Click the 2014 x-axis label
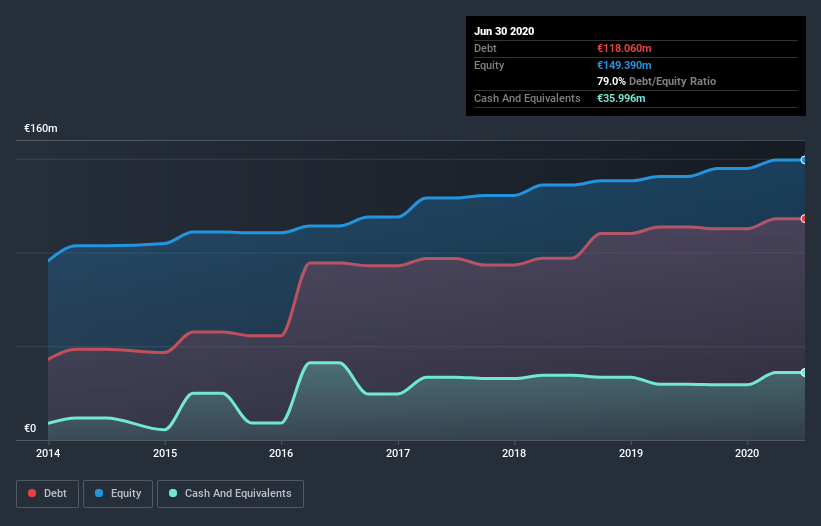 [48, 453]
